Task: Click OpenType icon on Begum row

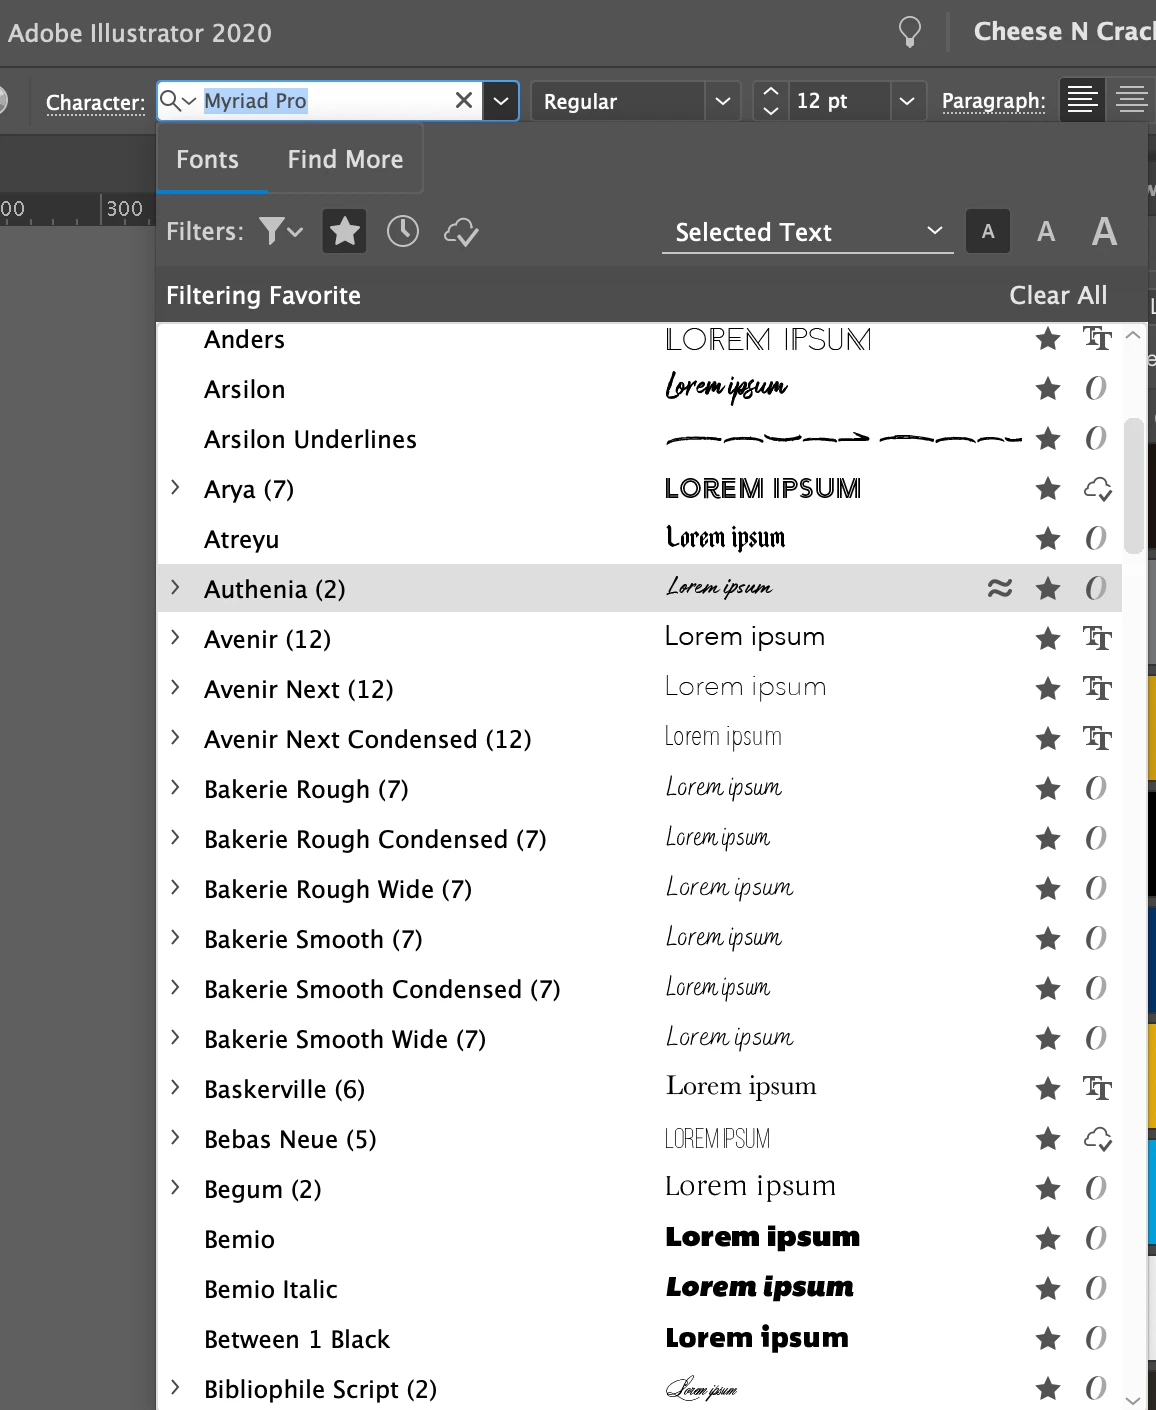Action: click(1097, 1189)
